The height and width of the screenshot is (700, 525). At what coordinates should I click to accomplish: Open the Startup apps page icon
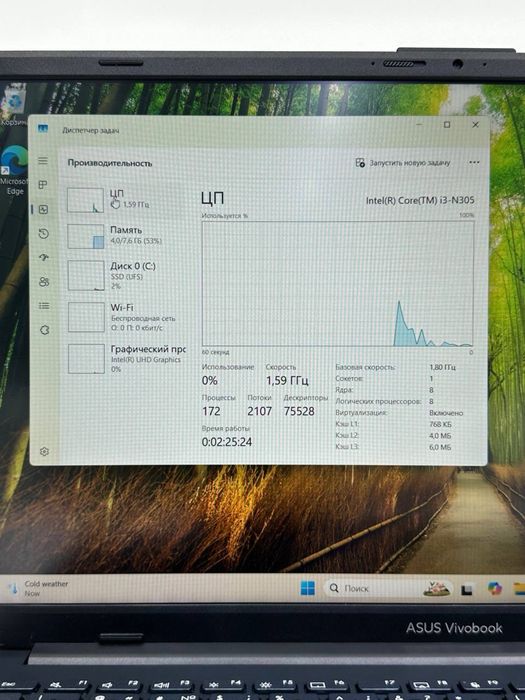point(44,258)
